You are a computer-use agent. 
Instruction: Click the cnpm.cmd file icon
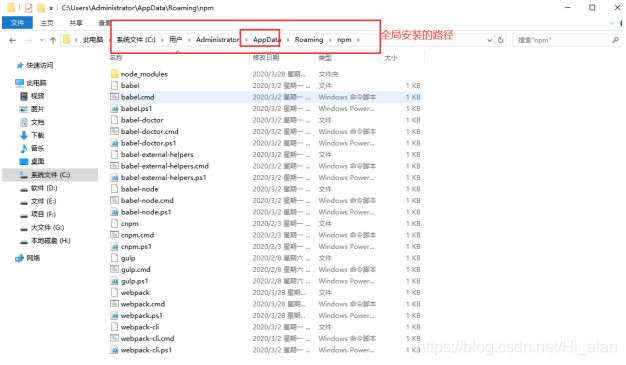click(114, 235)
